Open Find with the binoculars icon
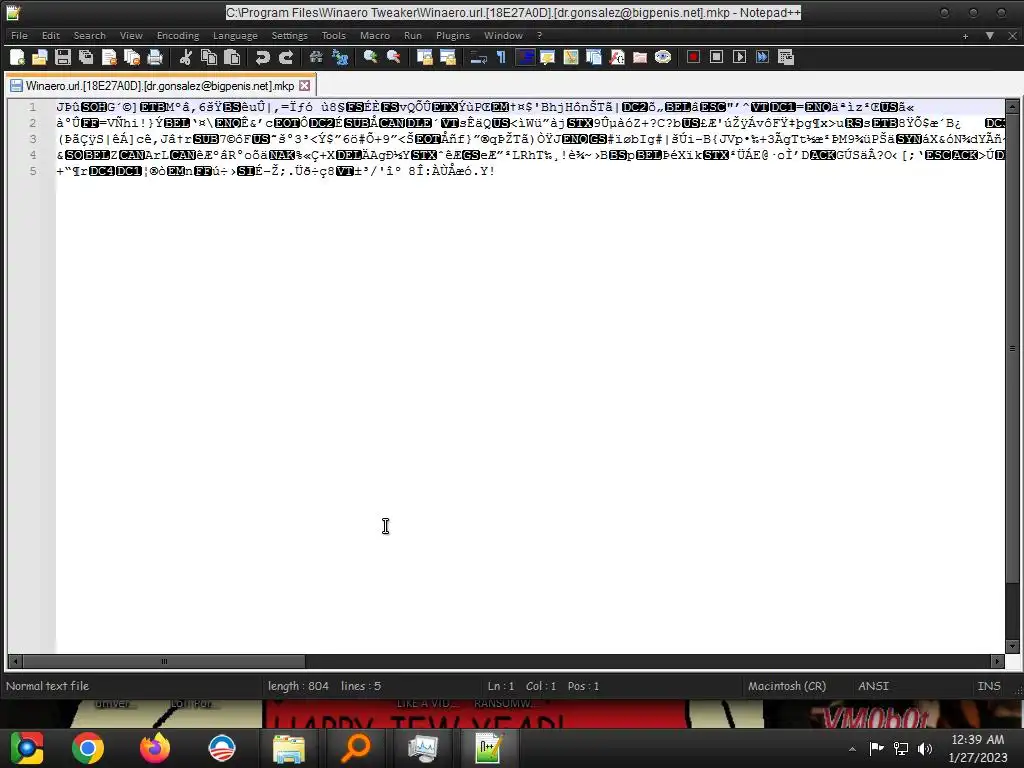 [x=316, y=57]
